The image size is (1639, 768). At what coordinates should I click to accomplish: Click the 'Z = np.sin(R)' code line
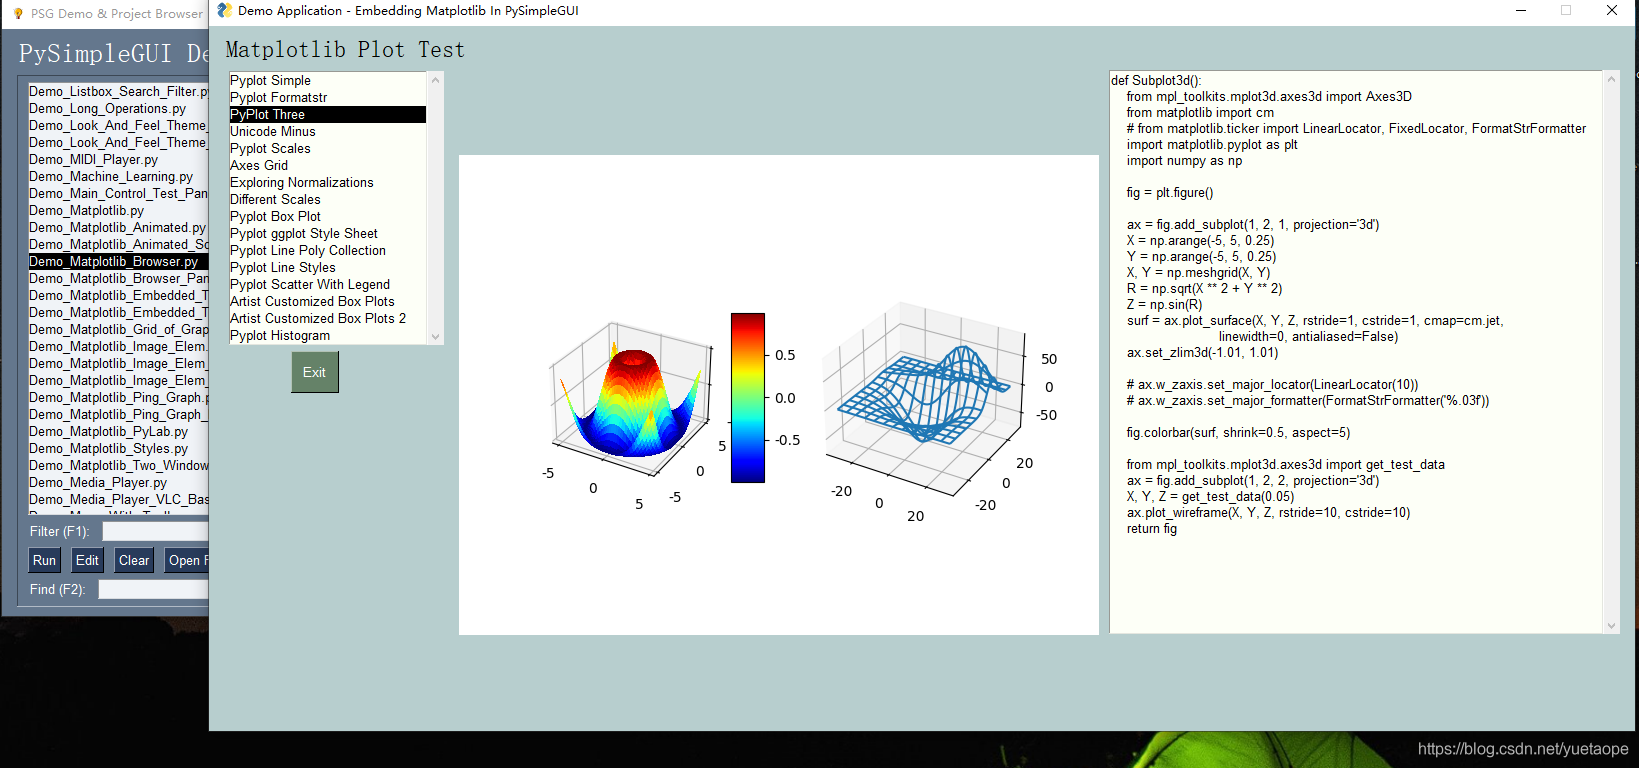click(1165, 304)
